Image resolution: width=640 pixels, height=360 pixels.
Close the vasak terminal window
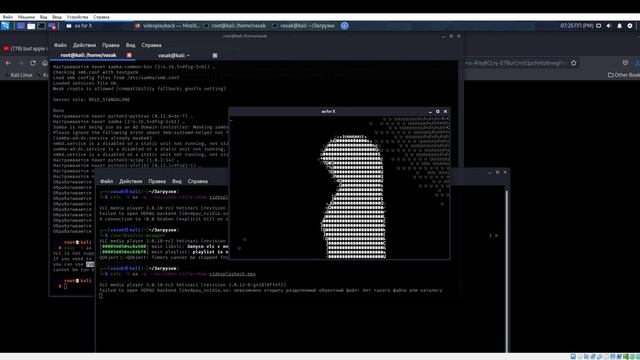505,172
